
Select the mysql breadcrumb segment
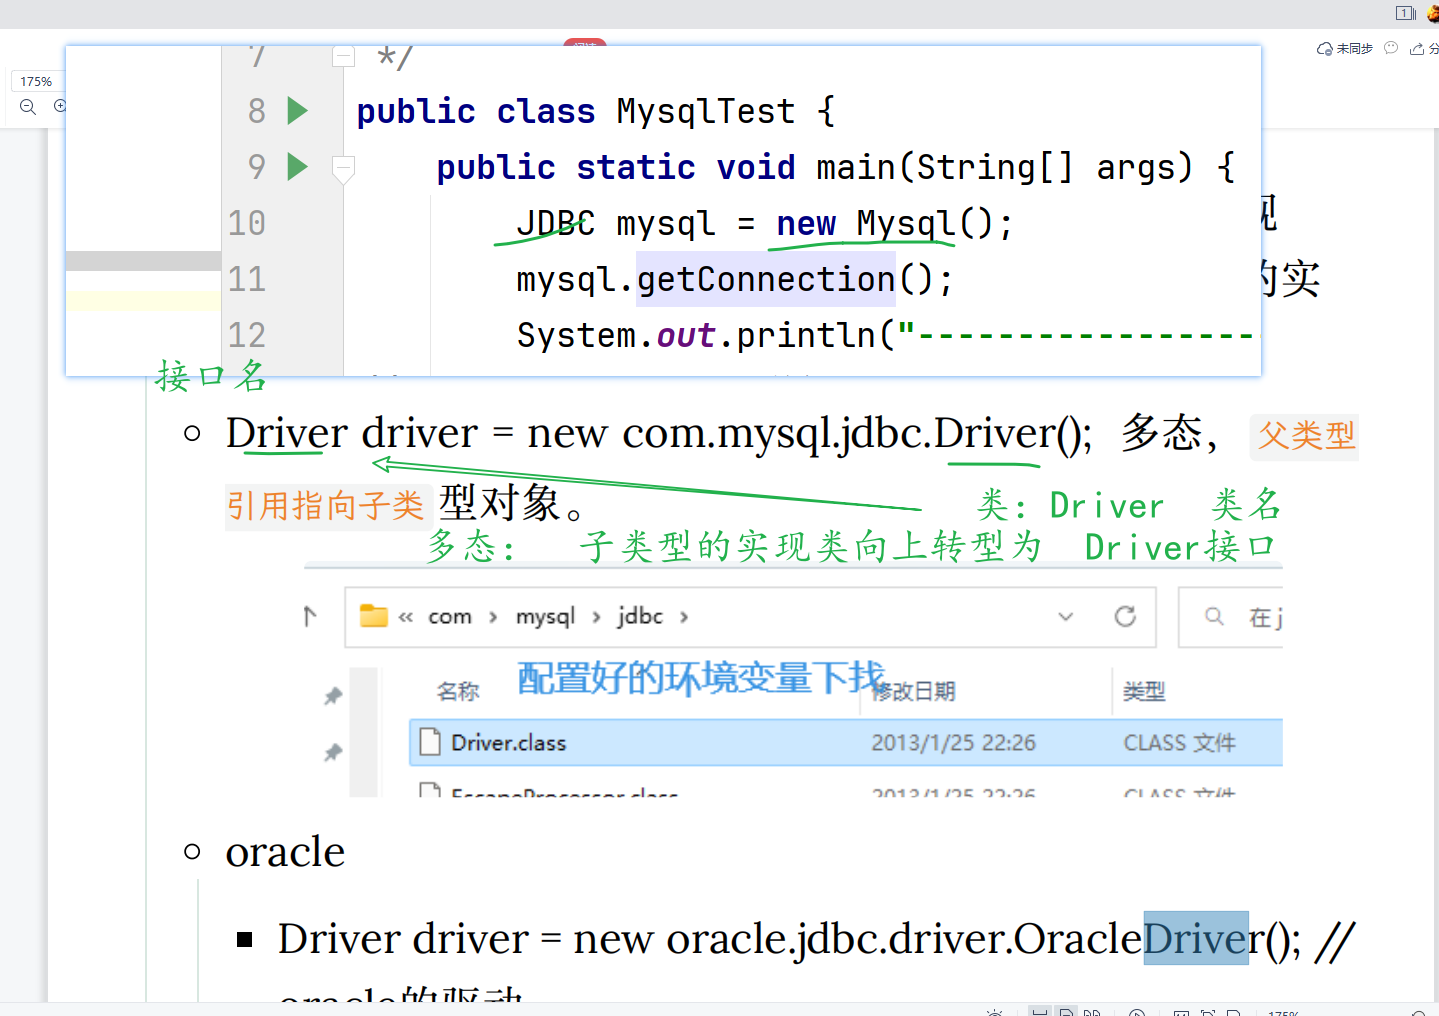pos(545,617)
